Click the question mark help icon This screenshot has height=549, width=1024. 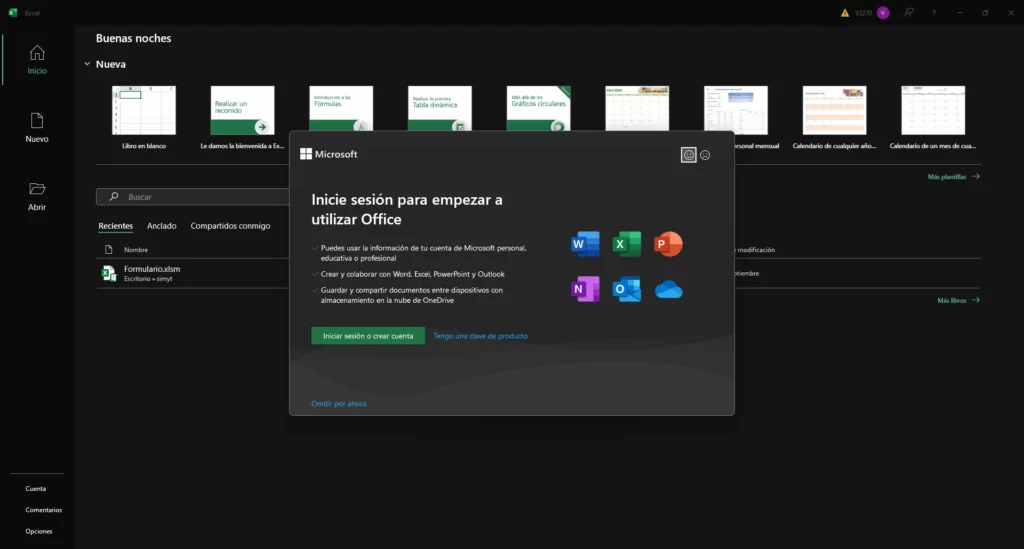(934, 13)
